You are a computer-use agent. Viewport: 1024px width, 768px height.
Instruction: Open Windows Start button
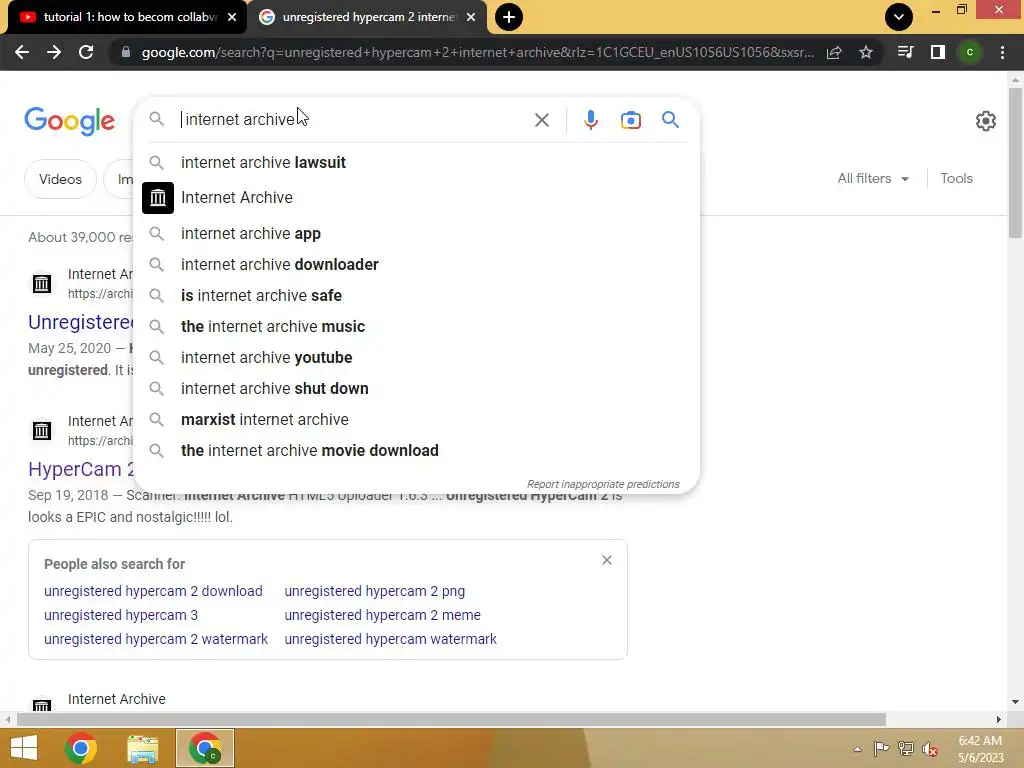coord(24,748)
